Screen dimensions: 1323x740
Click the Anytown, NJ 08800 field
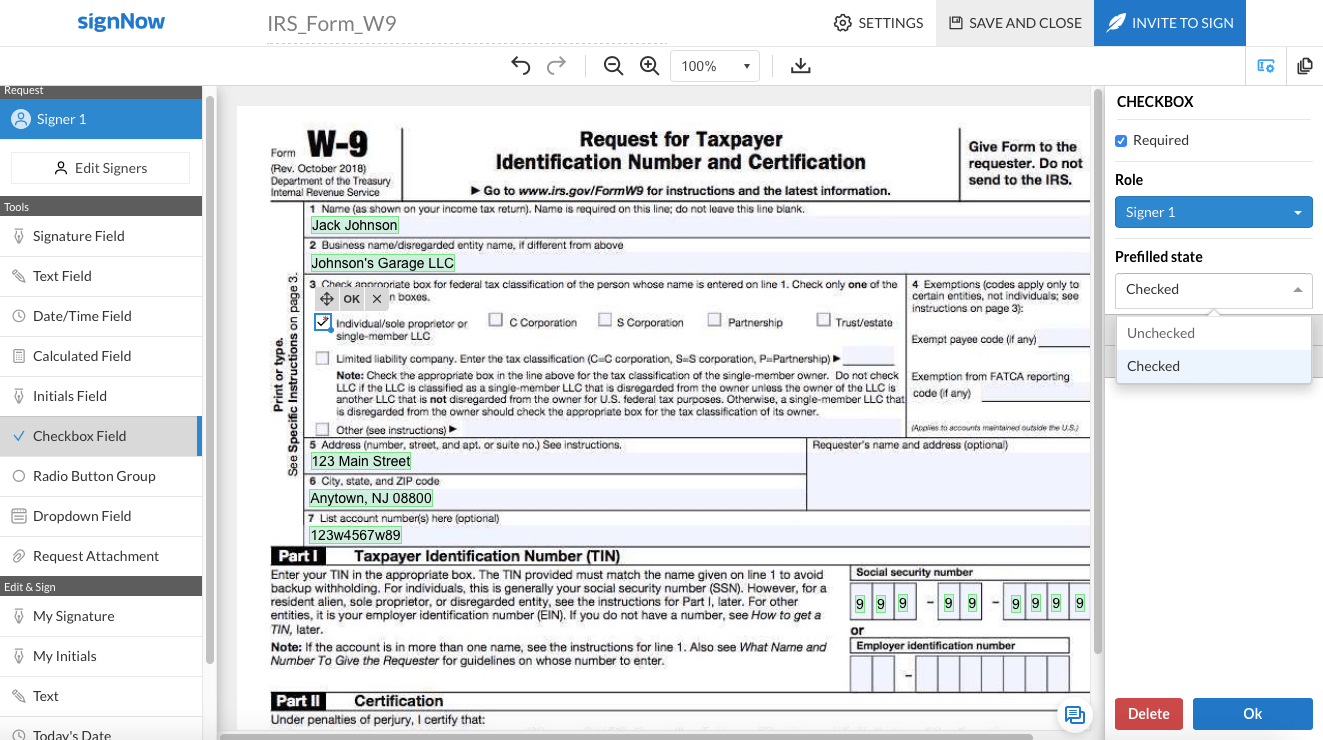[371, 498]
